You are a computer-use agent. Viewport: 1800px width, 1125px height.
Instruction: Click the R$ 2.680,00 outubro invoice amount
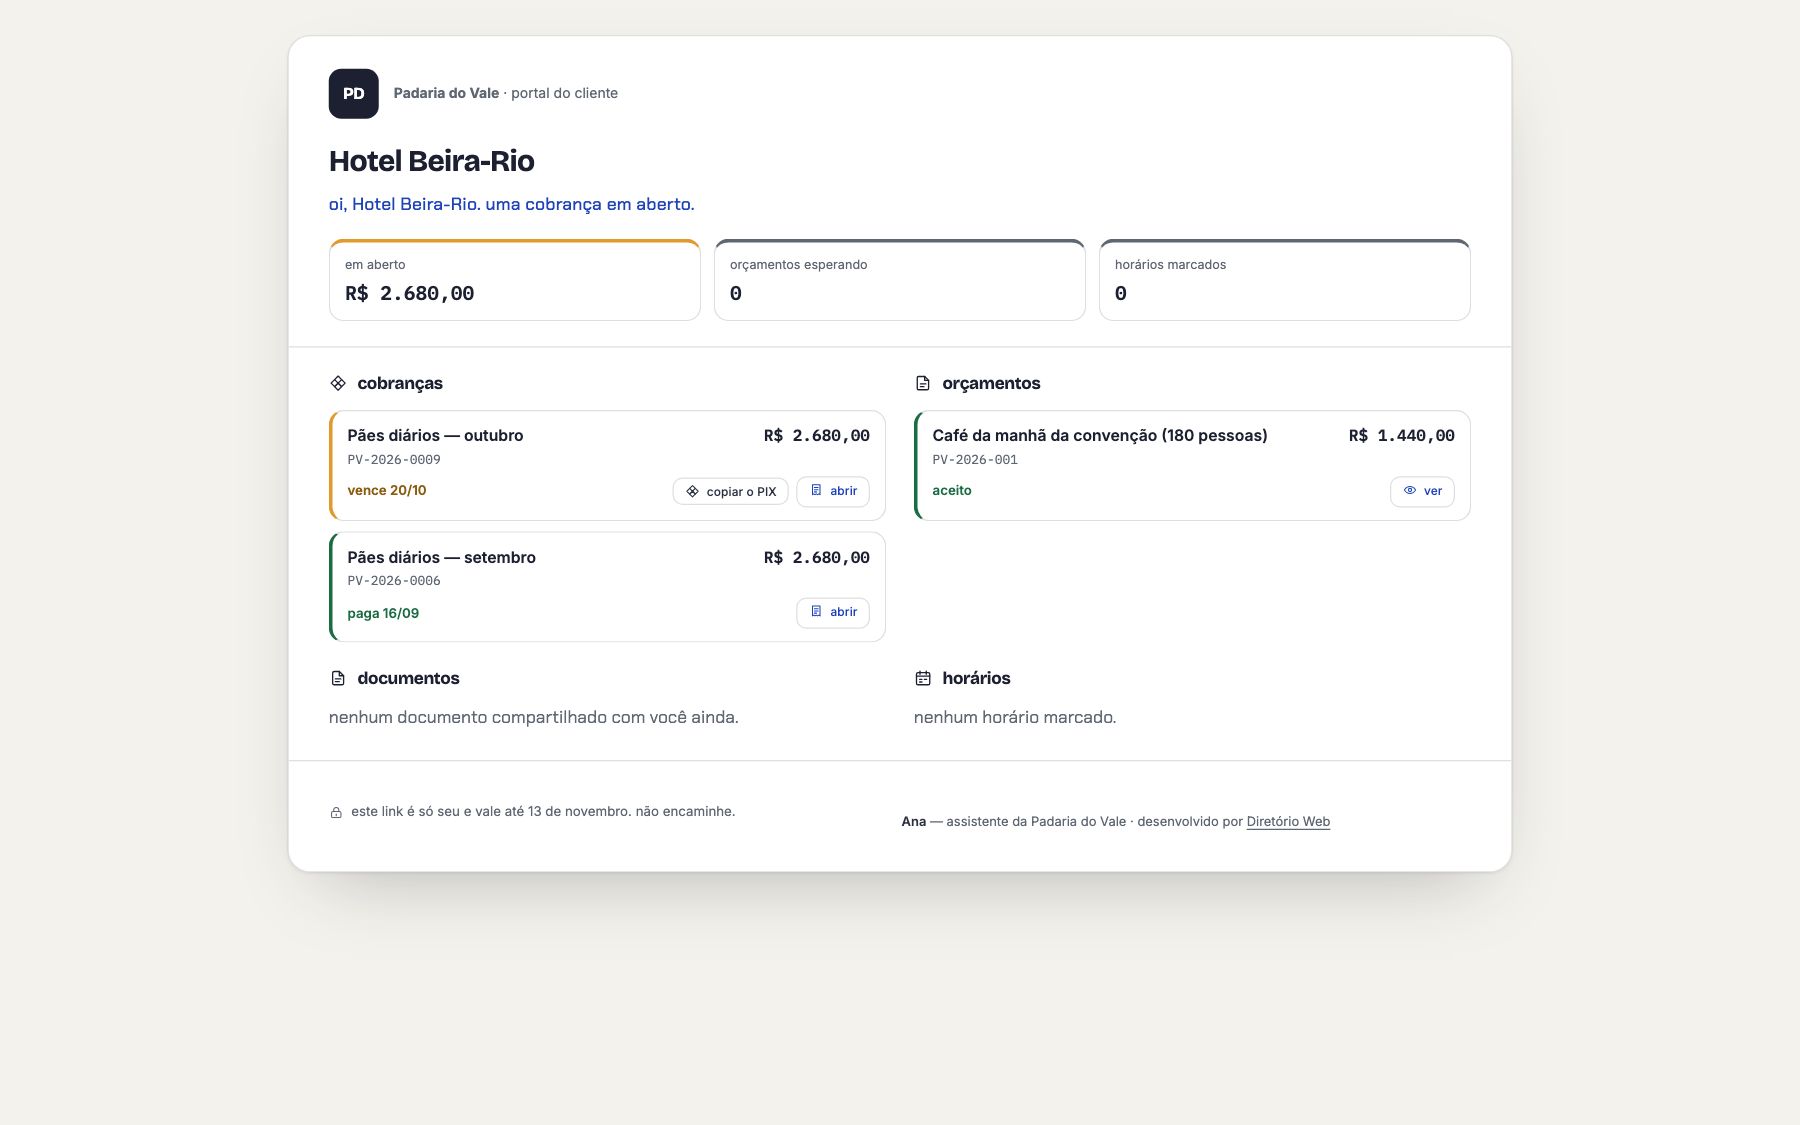[816, 435]
